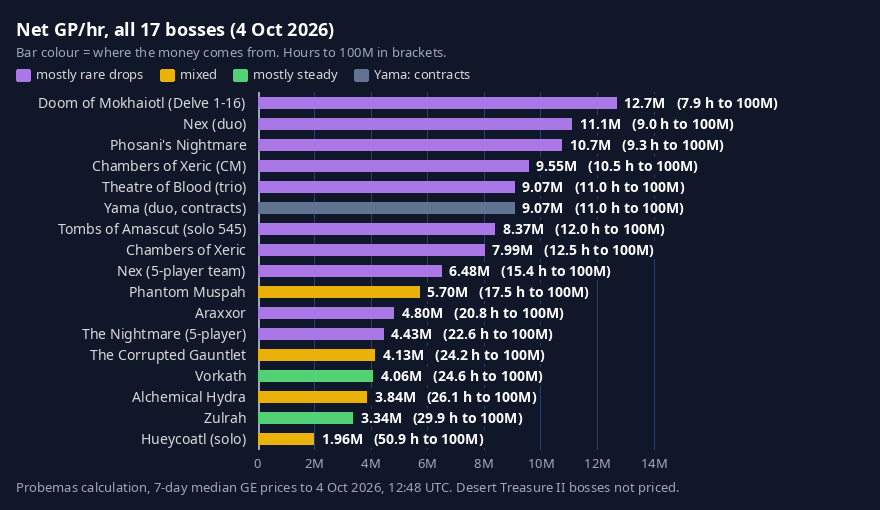880x510 pixels.
Task: Click the 'Theatre of Blood (trio)' label
Action: [x=174, y=187]
